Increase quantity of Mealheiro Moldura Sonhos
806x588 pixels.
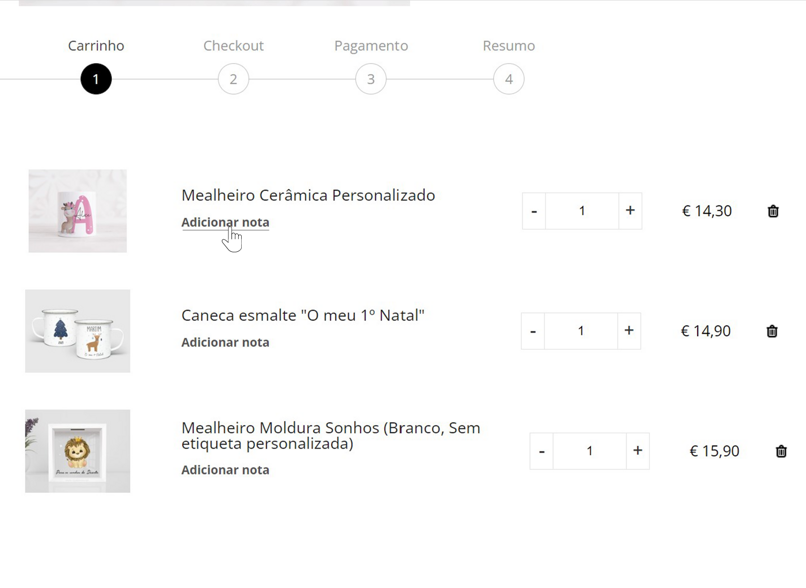637,451
